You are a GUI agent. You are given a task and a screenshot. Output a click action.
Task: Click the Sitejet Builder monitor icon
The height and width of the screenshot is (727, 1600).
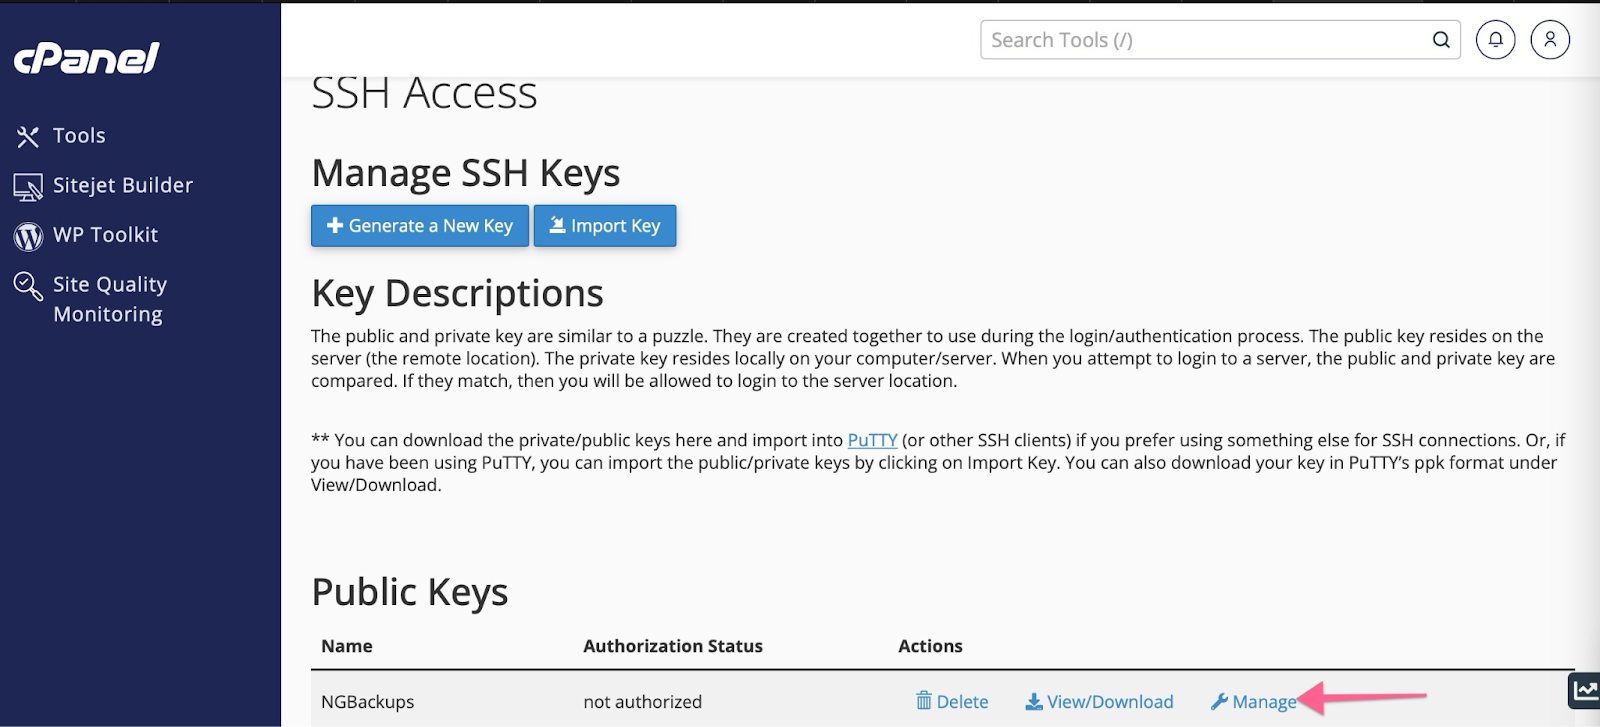[x=28, y=186]
